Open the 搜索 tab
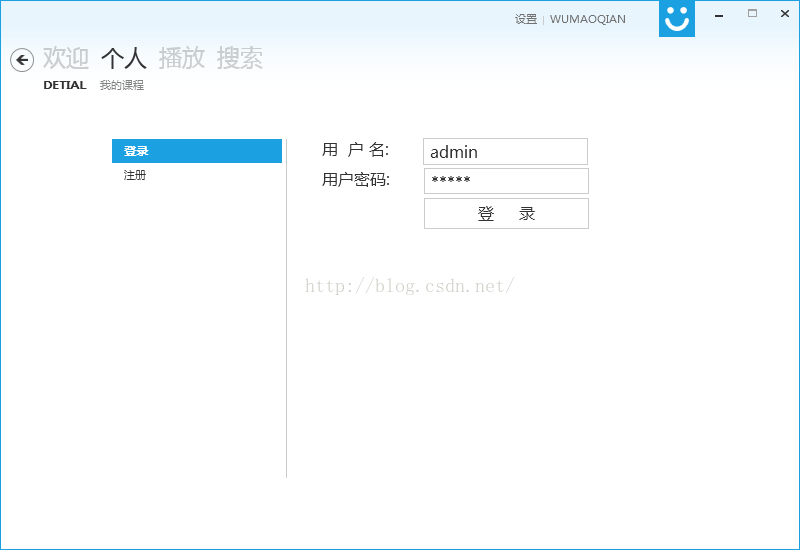800x550 pixels. tap(240, 58)
